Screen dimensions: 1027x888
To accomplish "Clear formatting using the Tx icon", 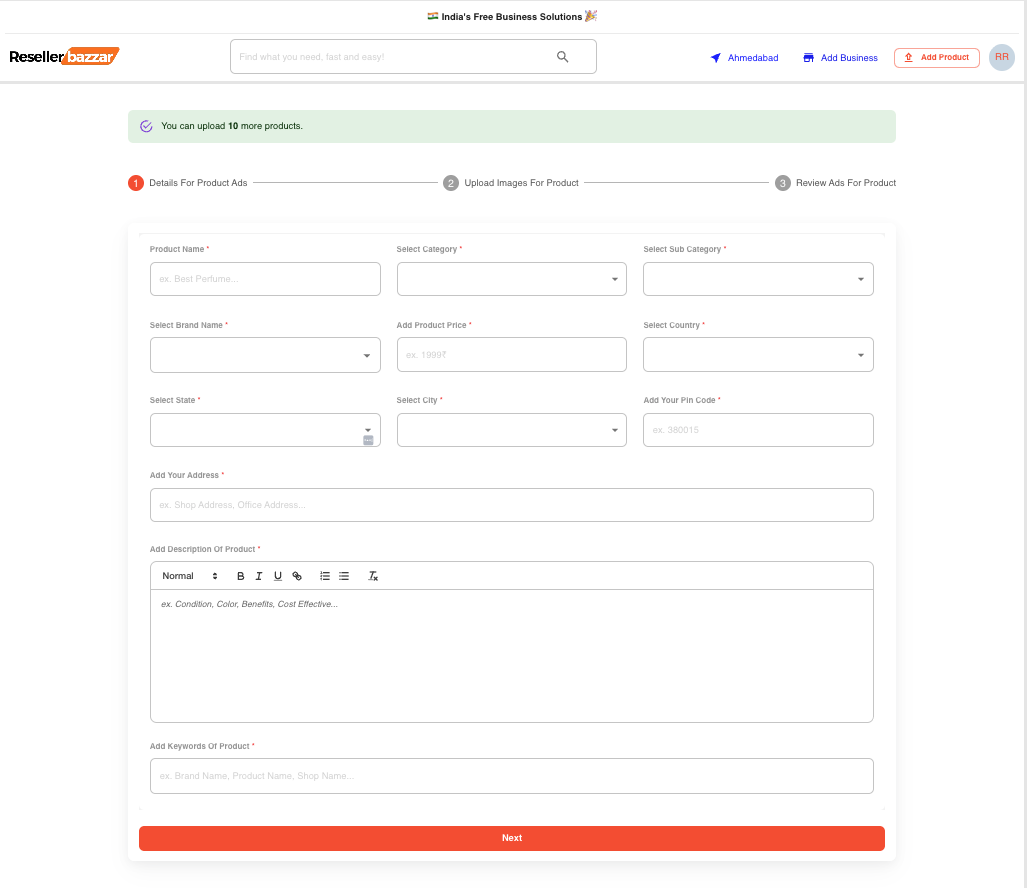I will point(372,576).
